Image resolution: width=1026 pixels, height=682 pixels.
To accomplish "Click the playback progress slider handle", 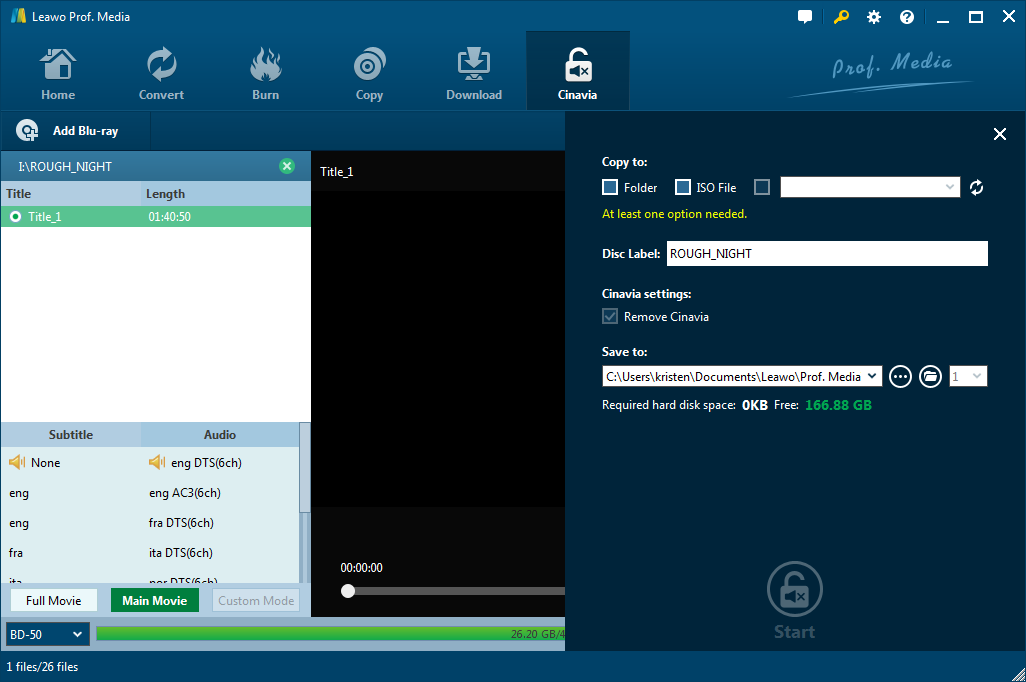I will 348,591.
